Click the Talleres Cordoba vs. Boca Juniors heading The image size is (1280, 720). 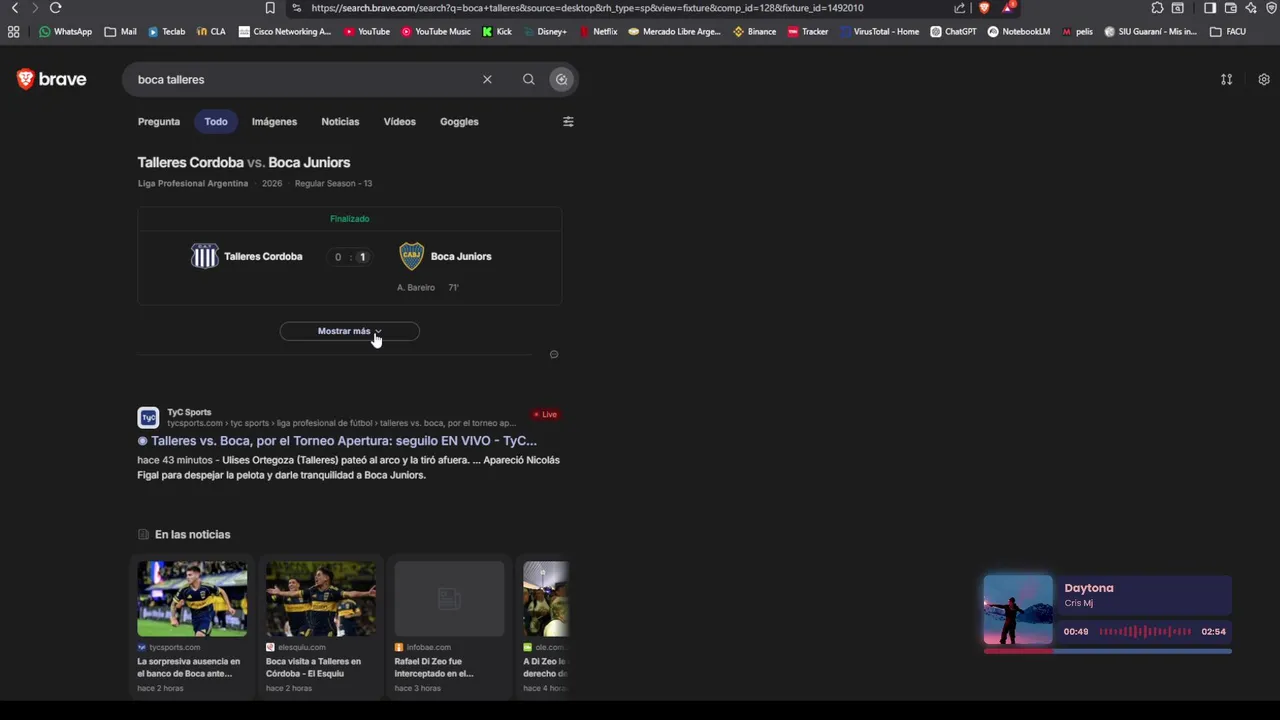pos(244,162)
